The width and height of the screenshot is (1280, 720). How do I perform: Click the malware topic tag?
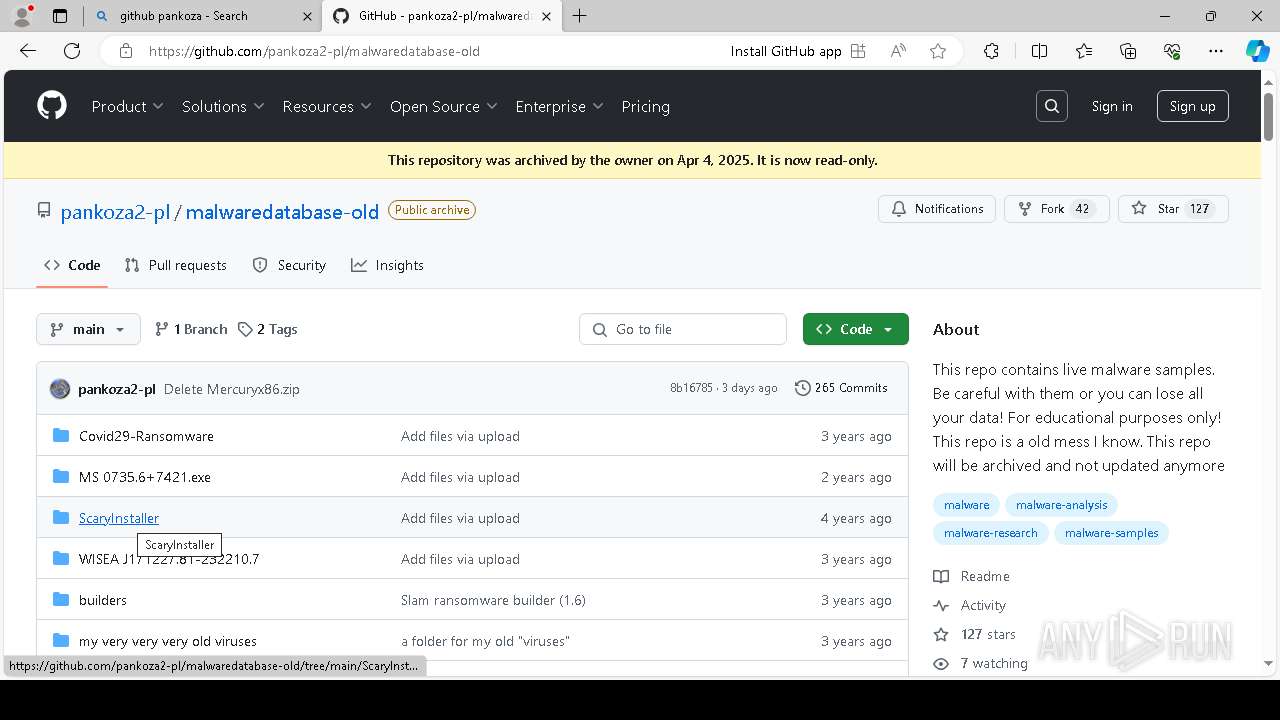966,505
